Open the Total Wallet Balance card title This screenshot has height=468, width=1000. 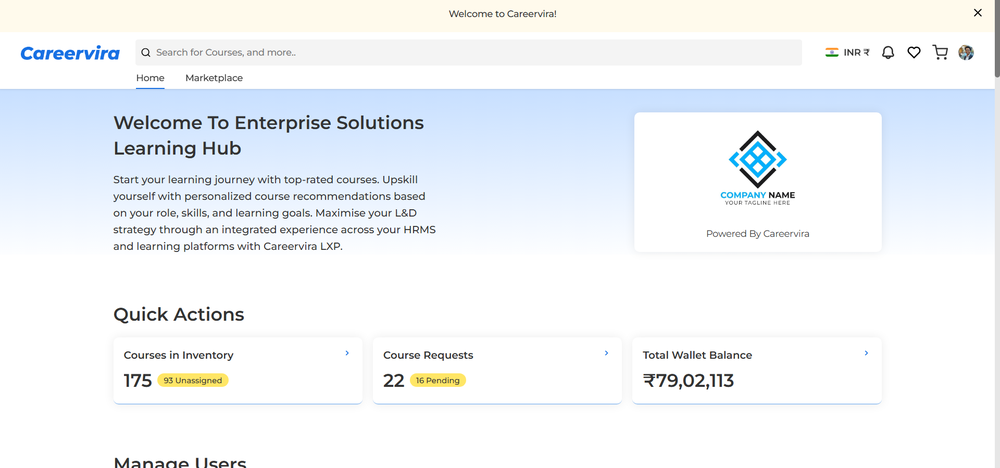point(697,355)
